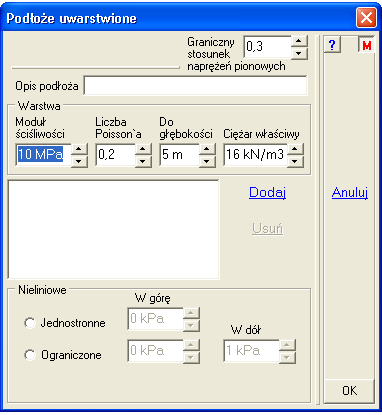Increase Ciężar właściwy with up arrow
382x415 pixels.
point(295,148)
